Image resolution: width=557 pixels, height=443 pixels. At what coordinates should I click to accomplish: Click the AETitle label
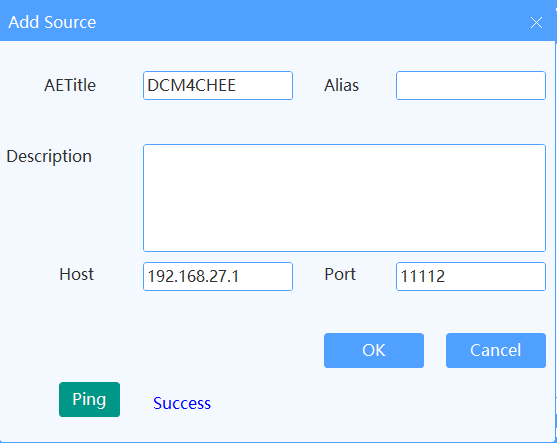(x=70, y=85)
